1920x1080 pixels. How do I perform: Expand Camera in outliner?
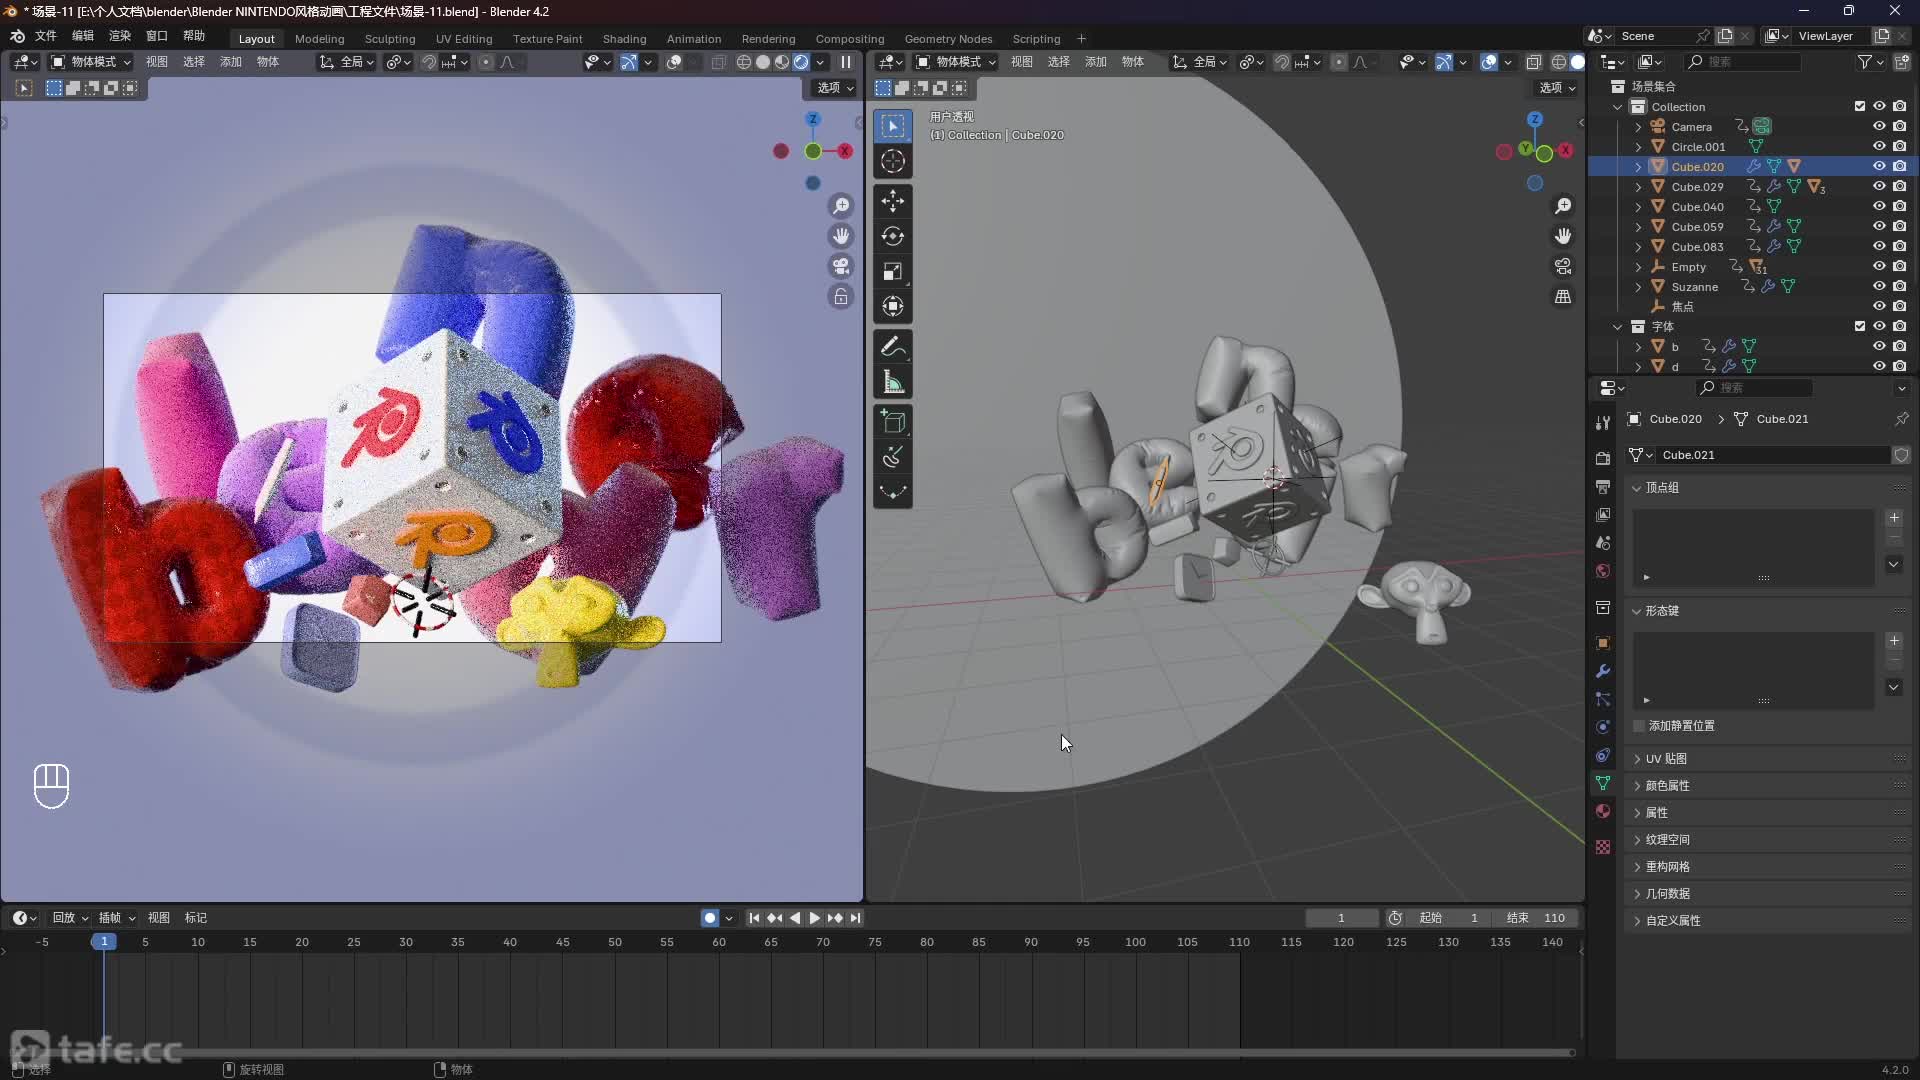tap(1637, 127)
